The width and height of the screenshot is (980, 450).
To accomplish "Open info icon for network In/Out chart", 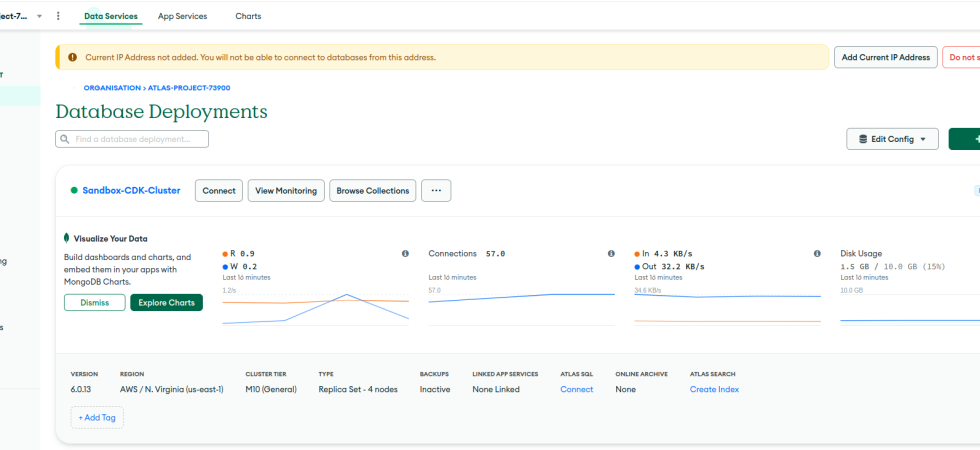I will click(817, 254).
